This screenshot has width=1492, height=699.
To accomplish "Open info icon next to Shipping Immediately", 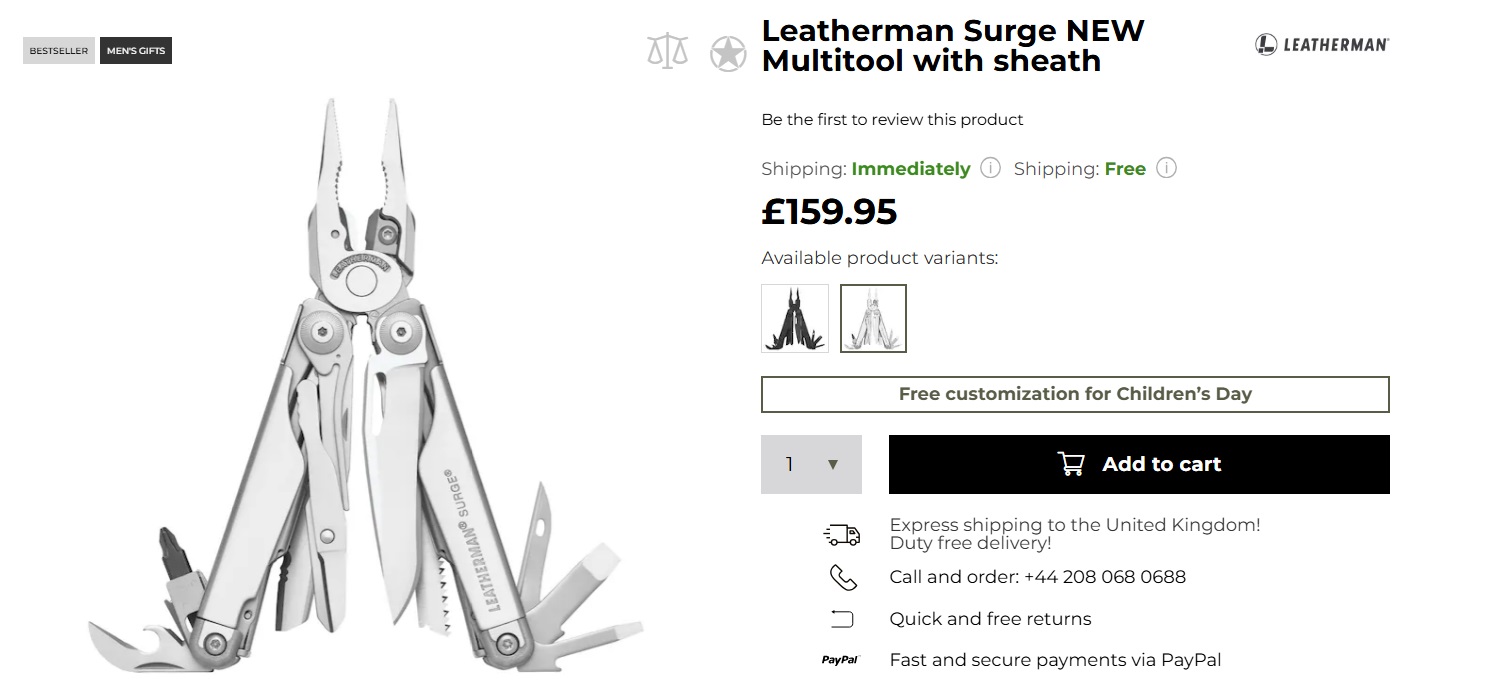I will [990, 168].
